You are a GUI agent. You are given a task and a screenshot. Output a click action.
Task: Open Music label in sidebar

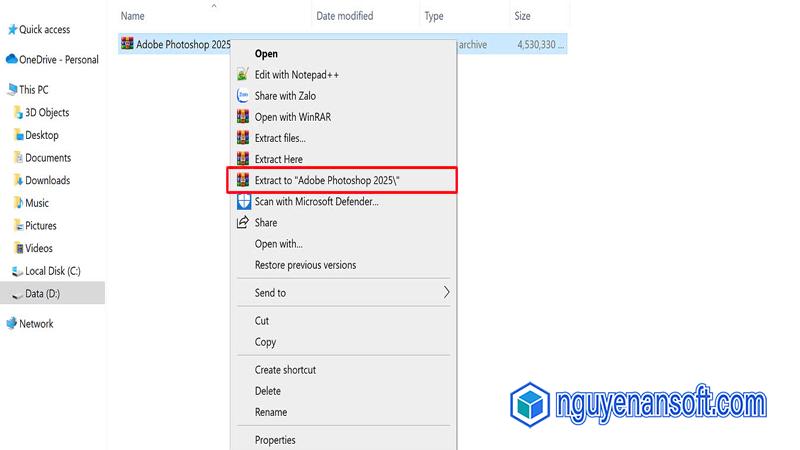tap(37, 203)
